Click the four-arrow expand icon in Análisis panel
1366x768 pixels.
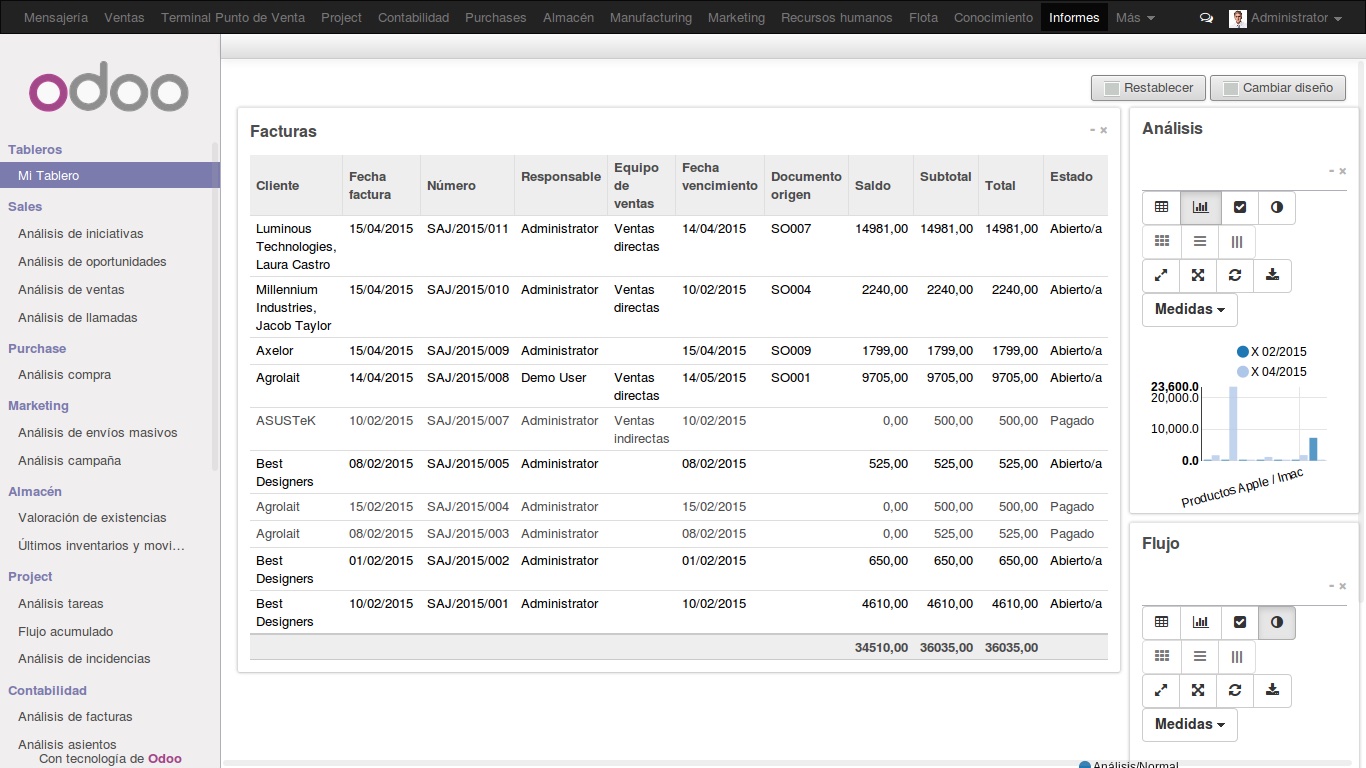click(x=1198, y=276)
